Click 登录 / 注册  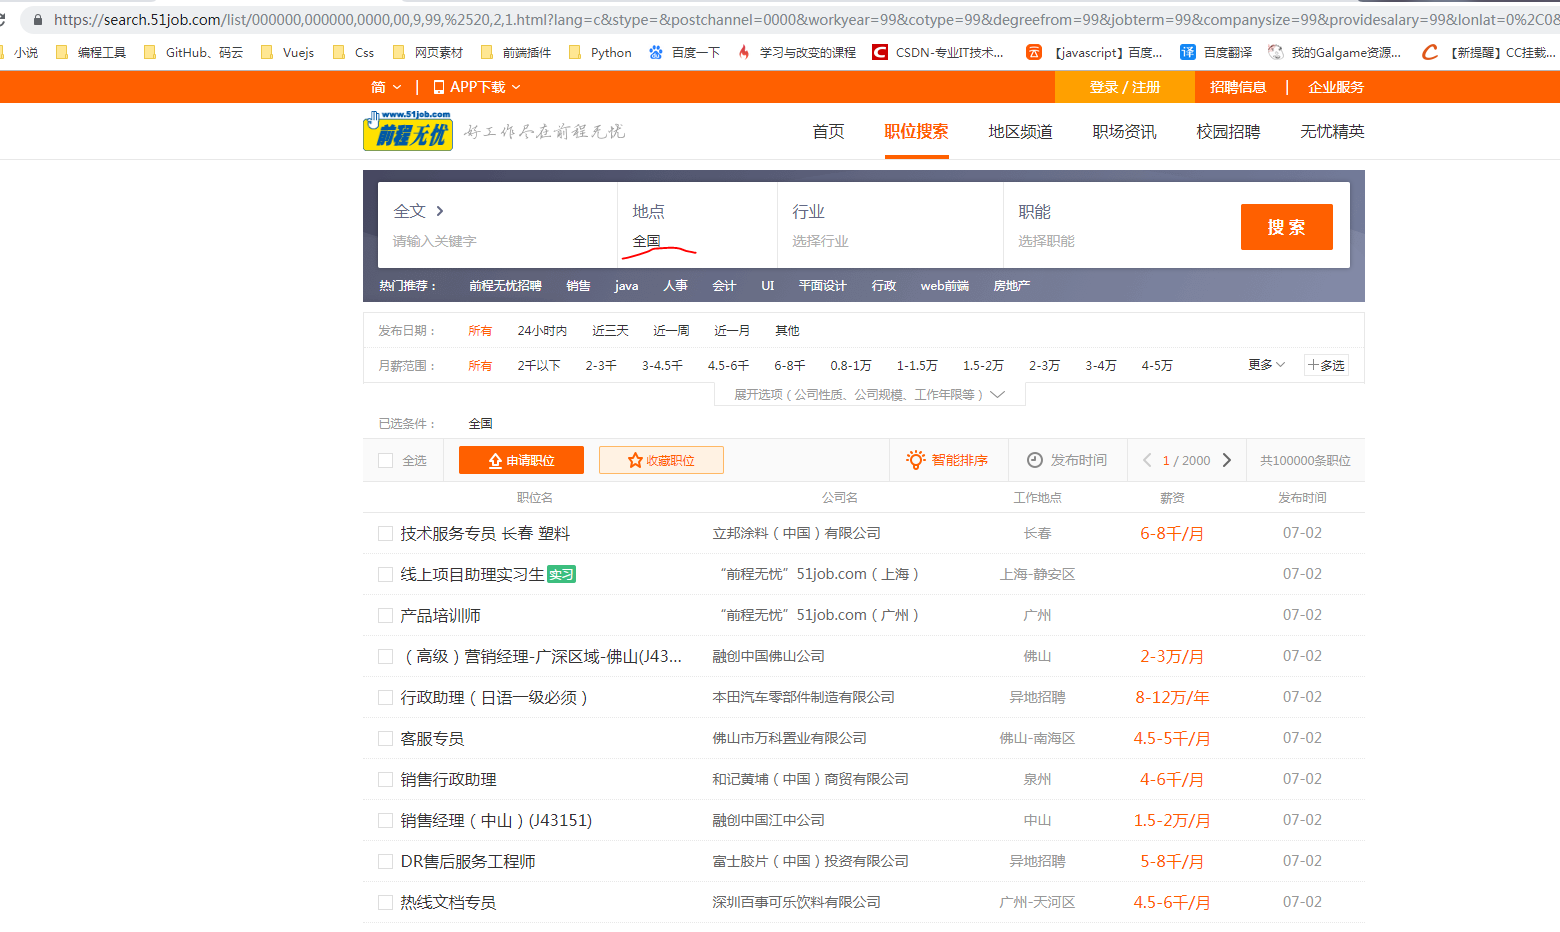(1125, 87)
